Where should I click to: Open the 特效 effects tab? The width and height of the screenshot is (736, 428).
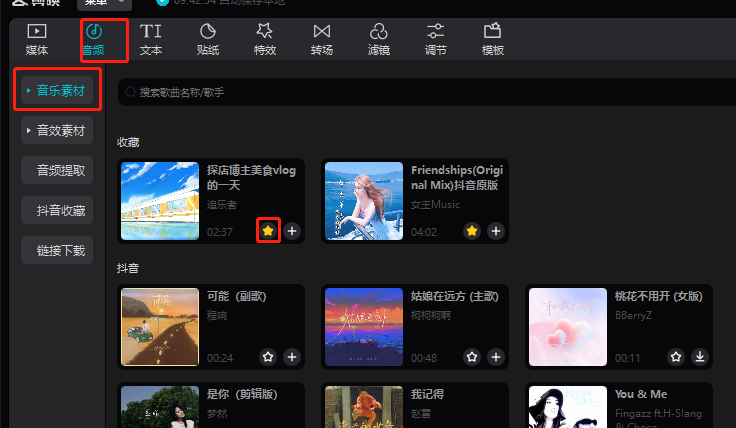coord(265,39)
